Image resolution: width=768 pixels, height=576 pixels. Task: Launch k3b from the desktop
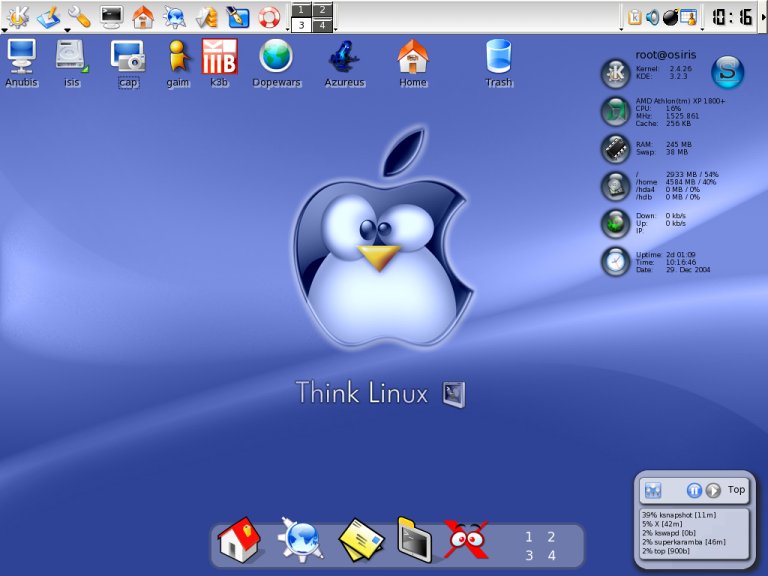(x=219, y=63)
